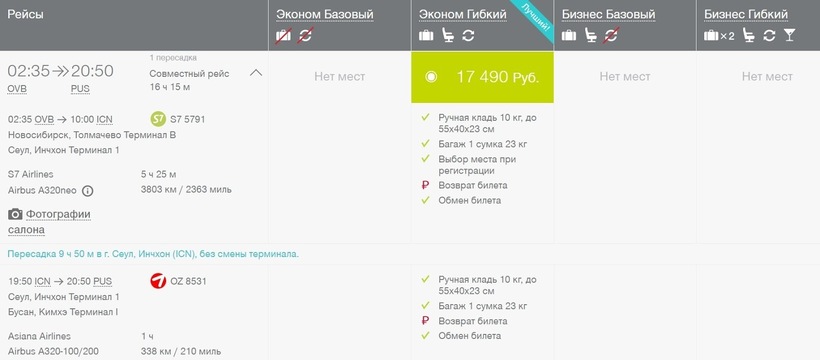Click the crossed-out exchange icon under Бизнес Базовый
The image size is (820, 360).
coord(611,36)
